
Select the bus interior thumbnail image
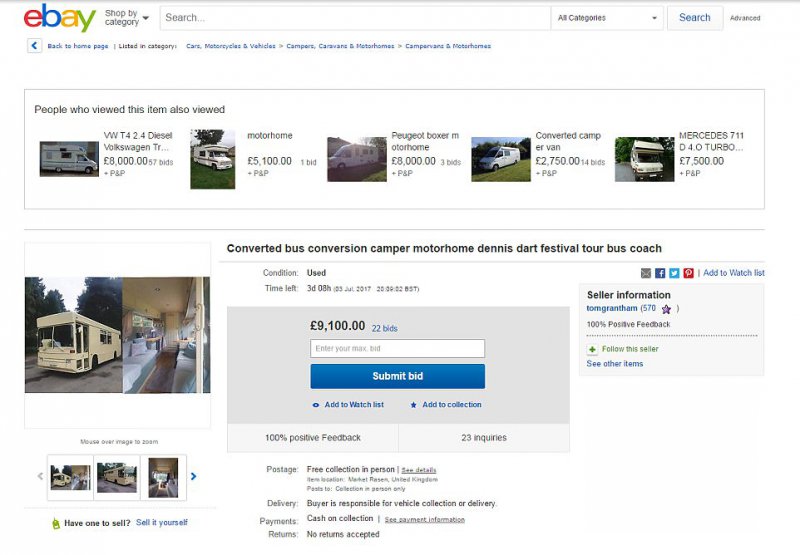pos(163,477)
